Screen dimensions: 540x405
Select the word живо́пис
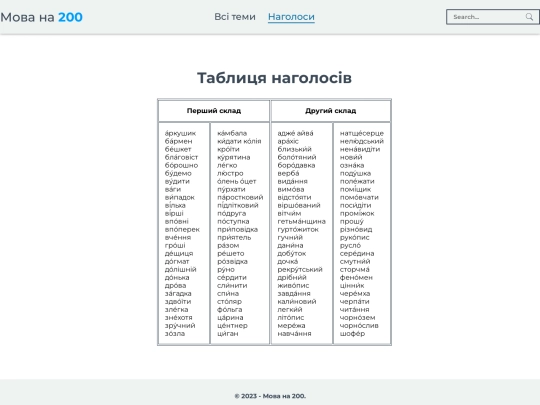coord(293,285)
